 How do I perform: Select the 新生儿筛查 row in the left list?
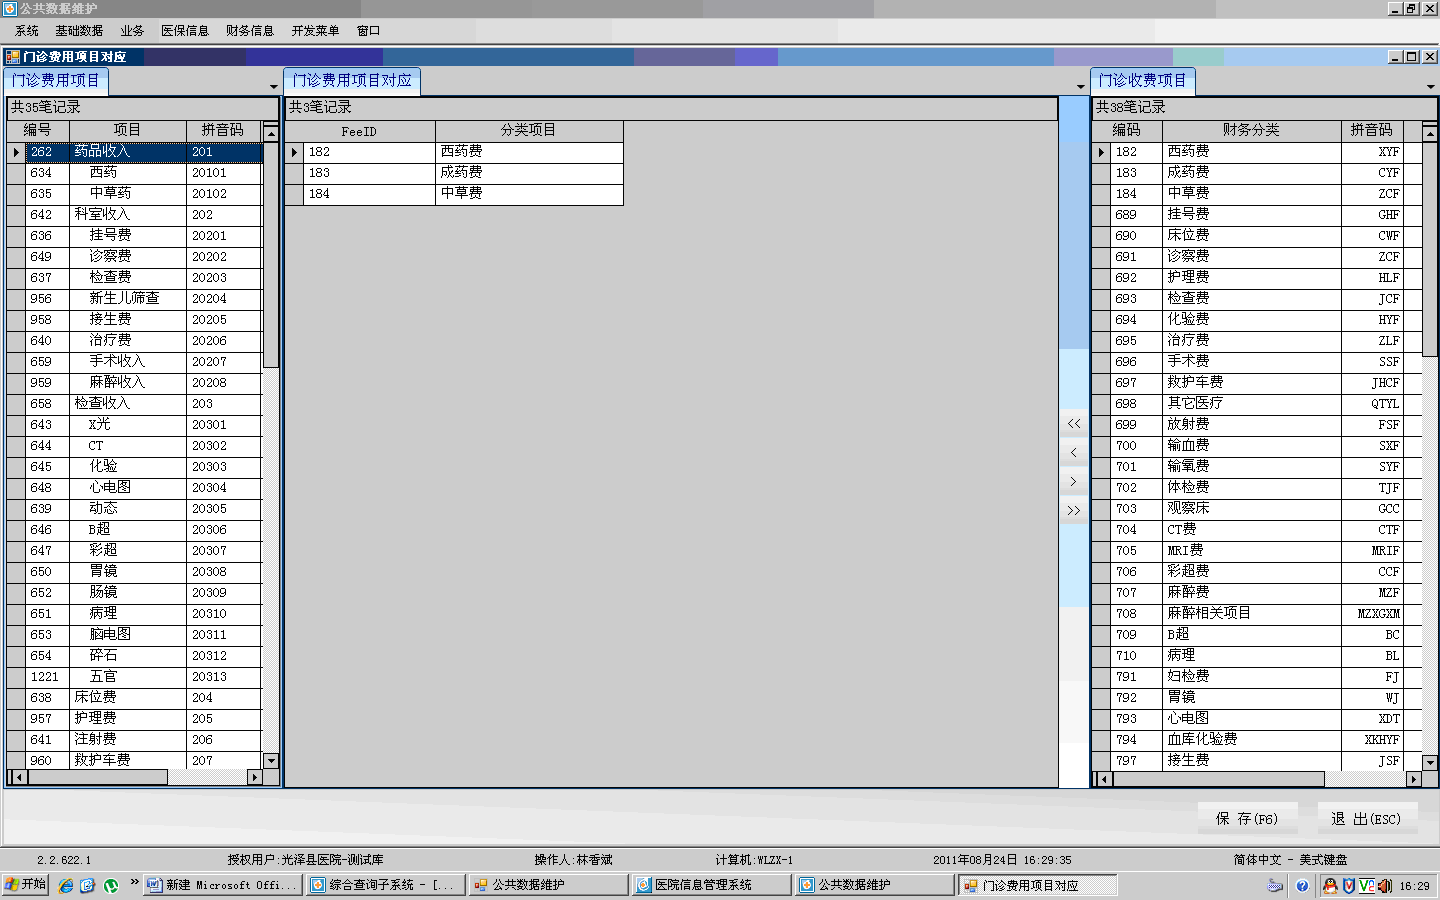click(135, 299)
